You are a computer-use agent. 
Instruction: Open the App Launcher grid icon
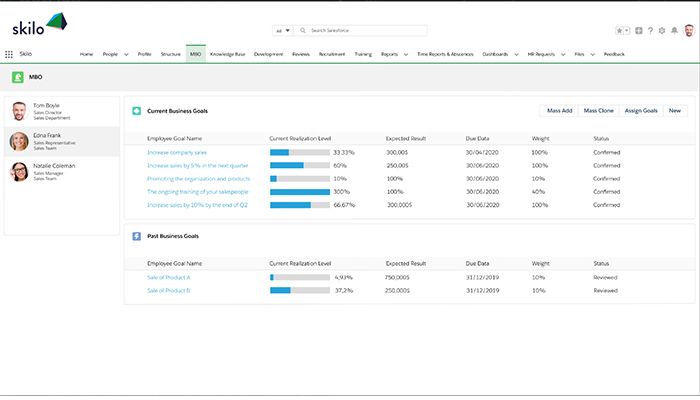tap(9, 54)
